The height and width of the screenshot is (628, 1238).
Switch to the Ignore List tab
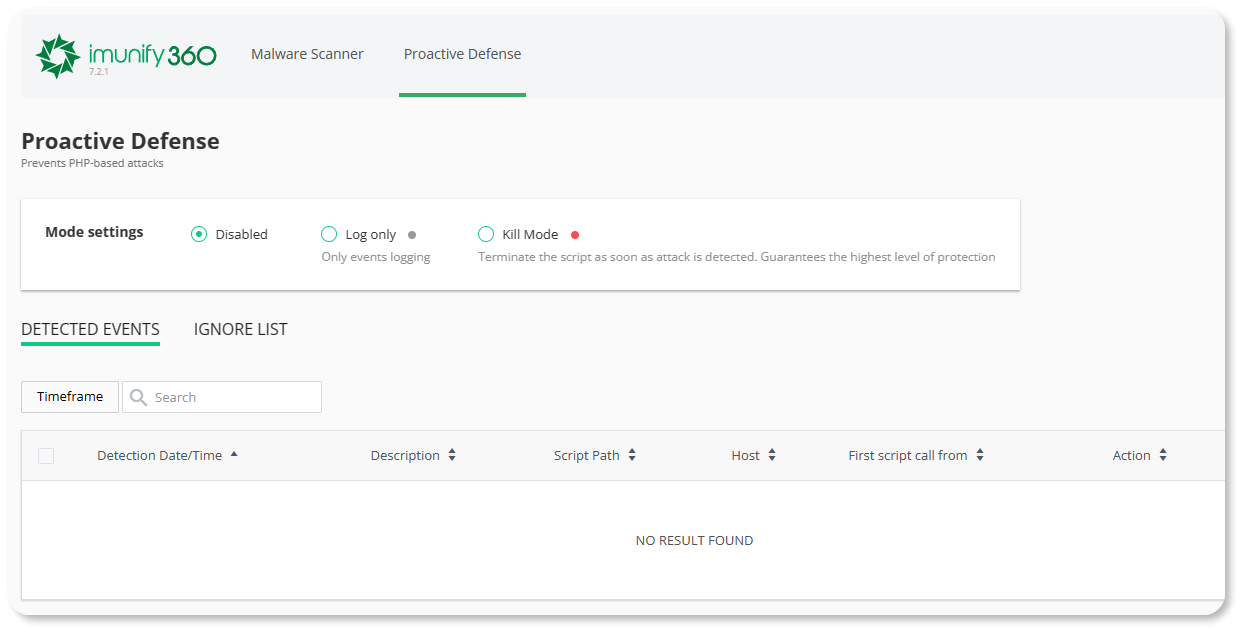point(240,329)
